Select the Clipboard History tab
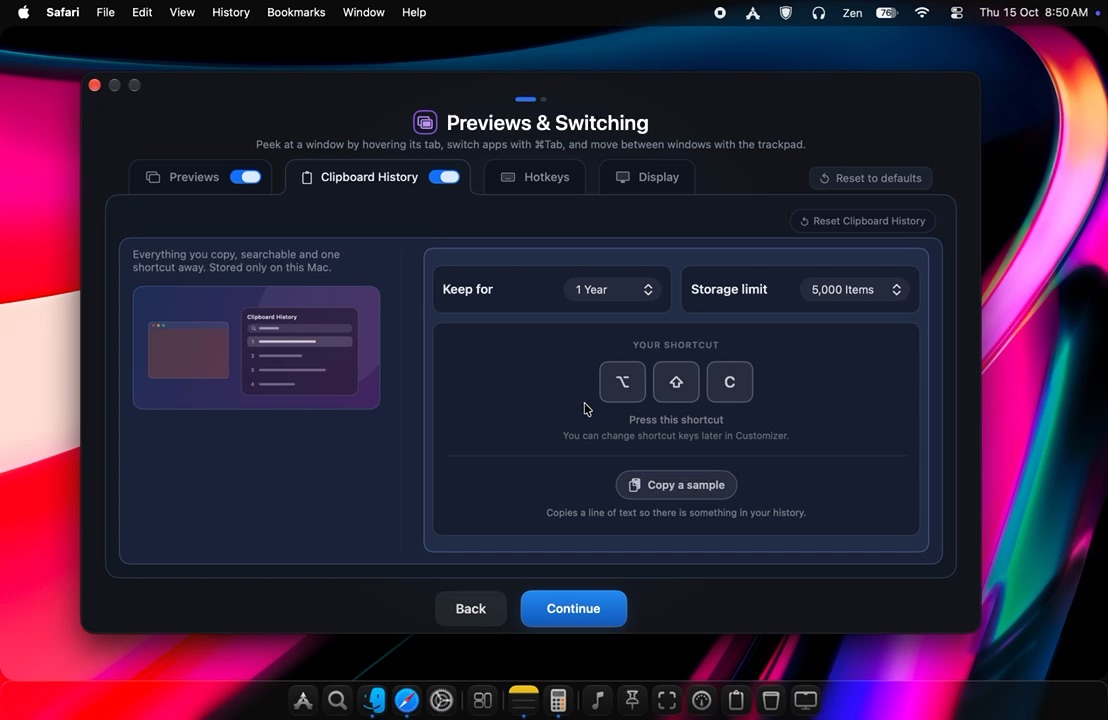Image resolution: width=1108 pixels, height=720 pixels. point(378,177)
